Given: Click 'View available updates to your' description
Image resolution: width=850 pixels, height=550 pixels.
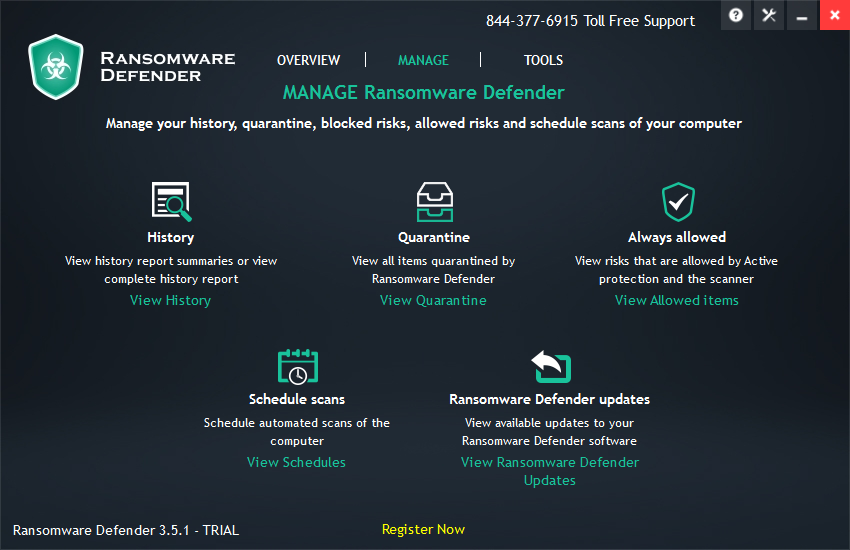Looking at the screenshot, I should tap(550, 432).
